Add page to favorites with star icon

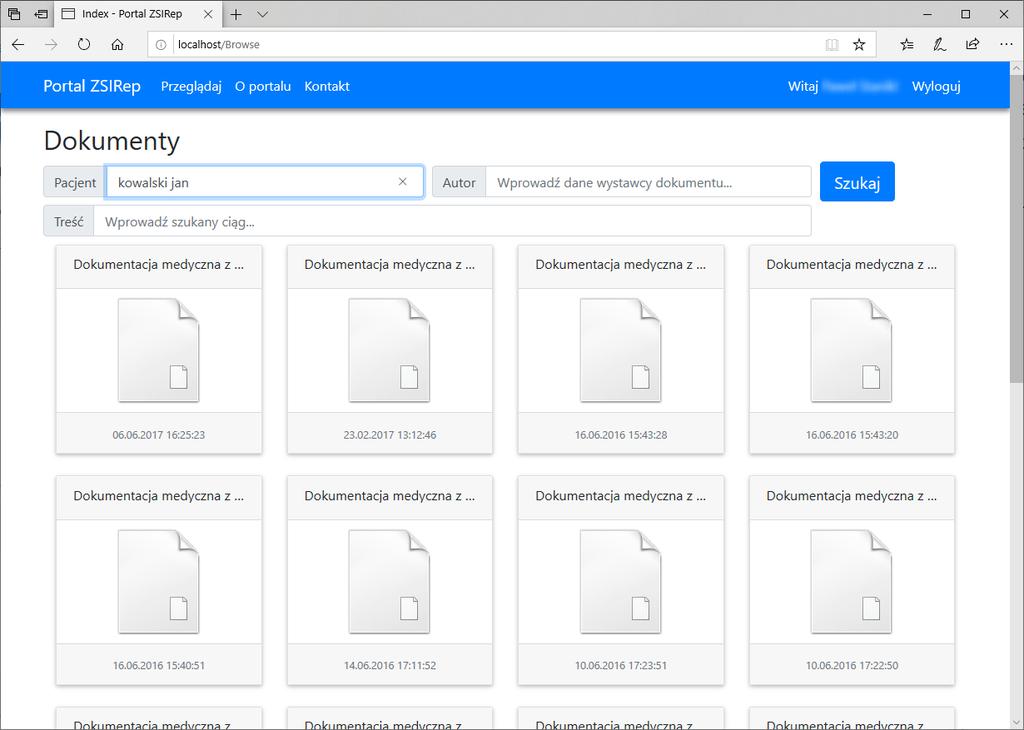point(859,44)
